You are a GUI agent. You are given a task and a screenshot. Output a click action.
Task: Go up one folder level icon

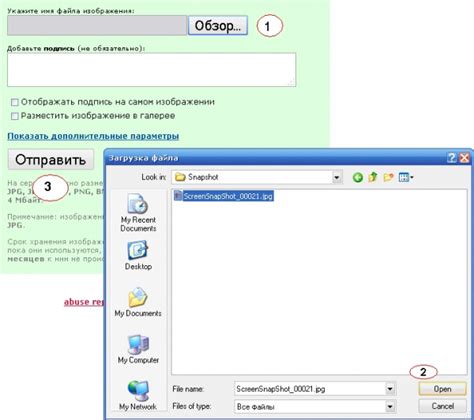click(x=373, y=177)
